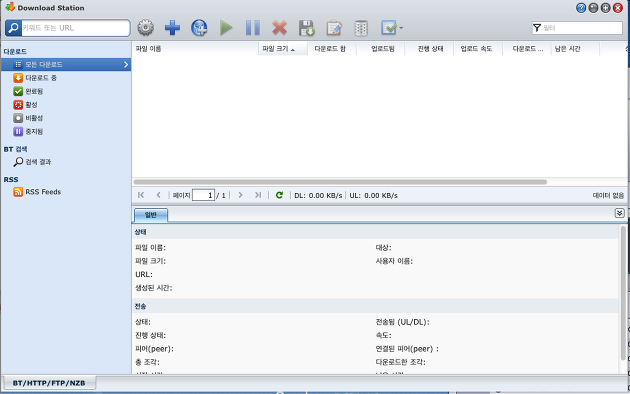Click the horizontal scrollbar of task list
Screen dimensions: 630x394
pyautogui.click(x=340, y=182)
